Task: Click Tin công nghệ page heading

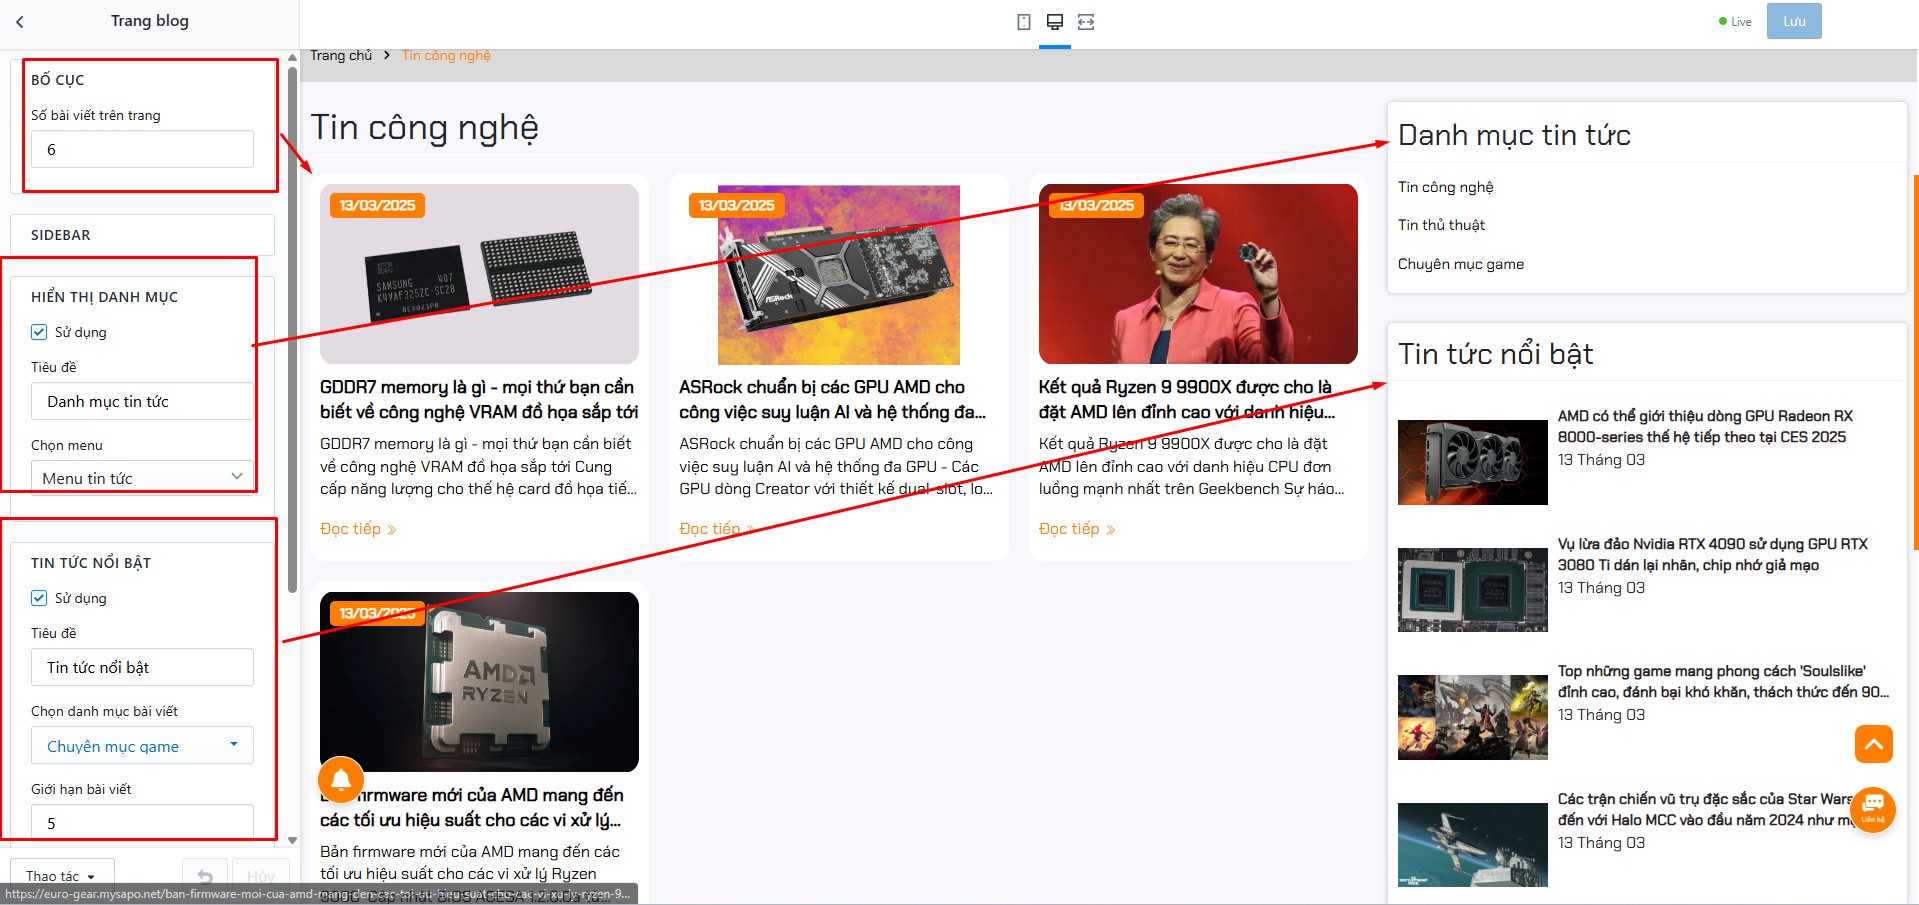Action: click(424, 127)
